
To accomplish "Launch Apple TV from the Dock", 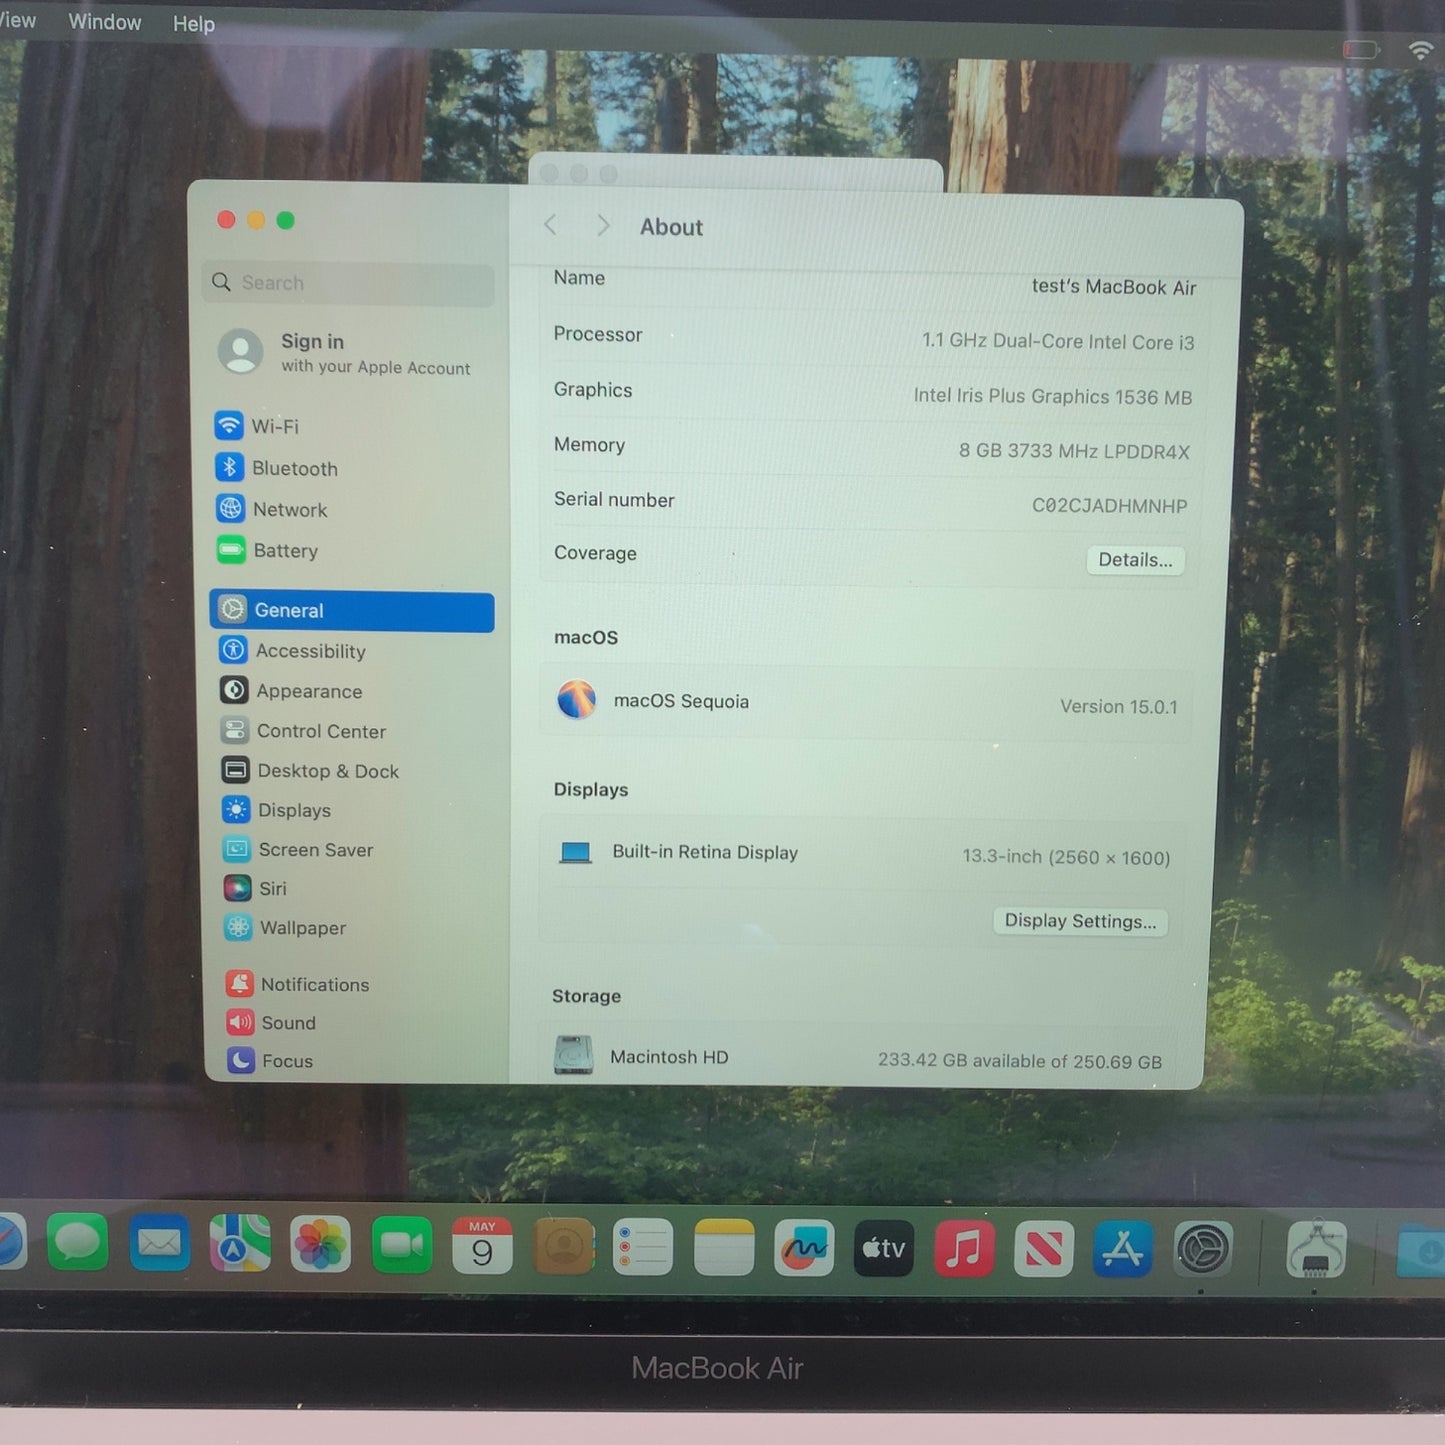I will coord(884,1248).
